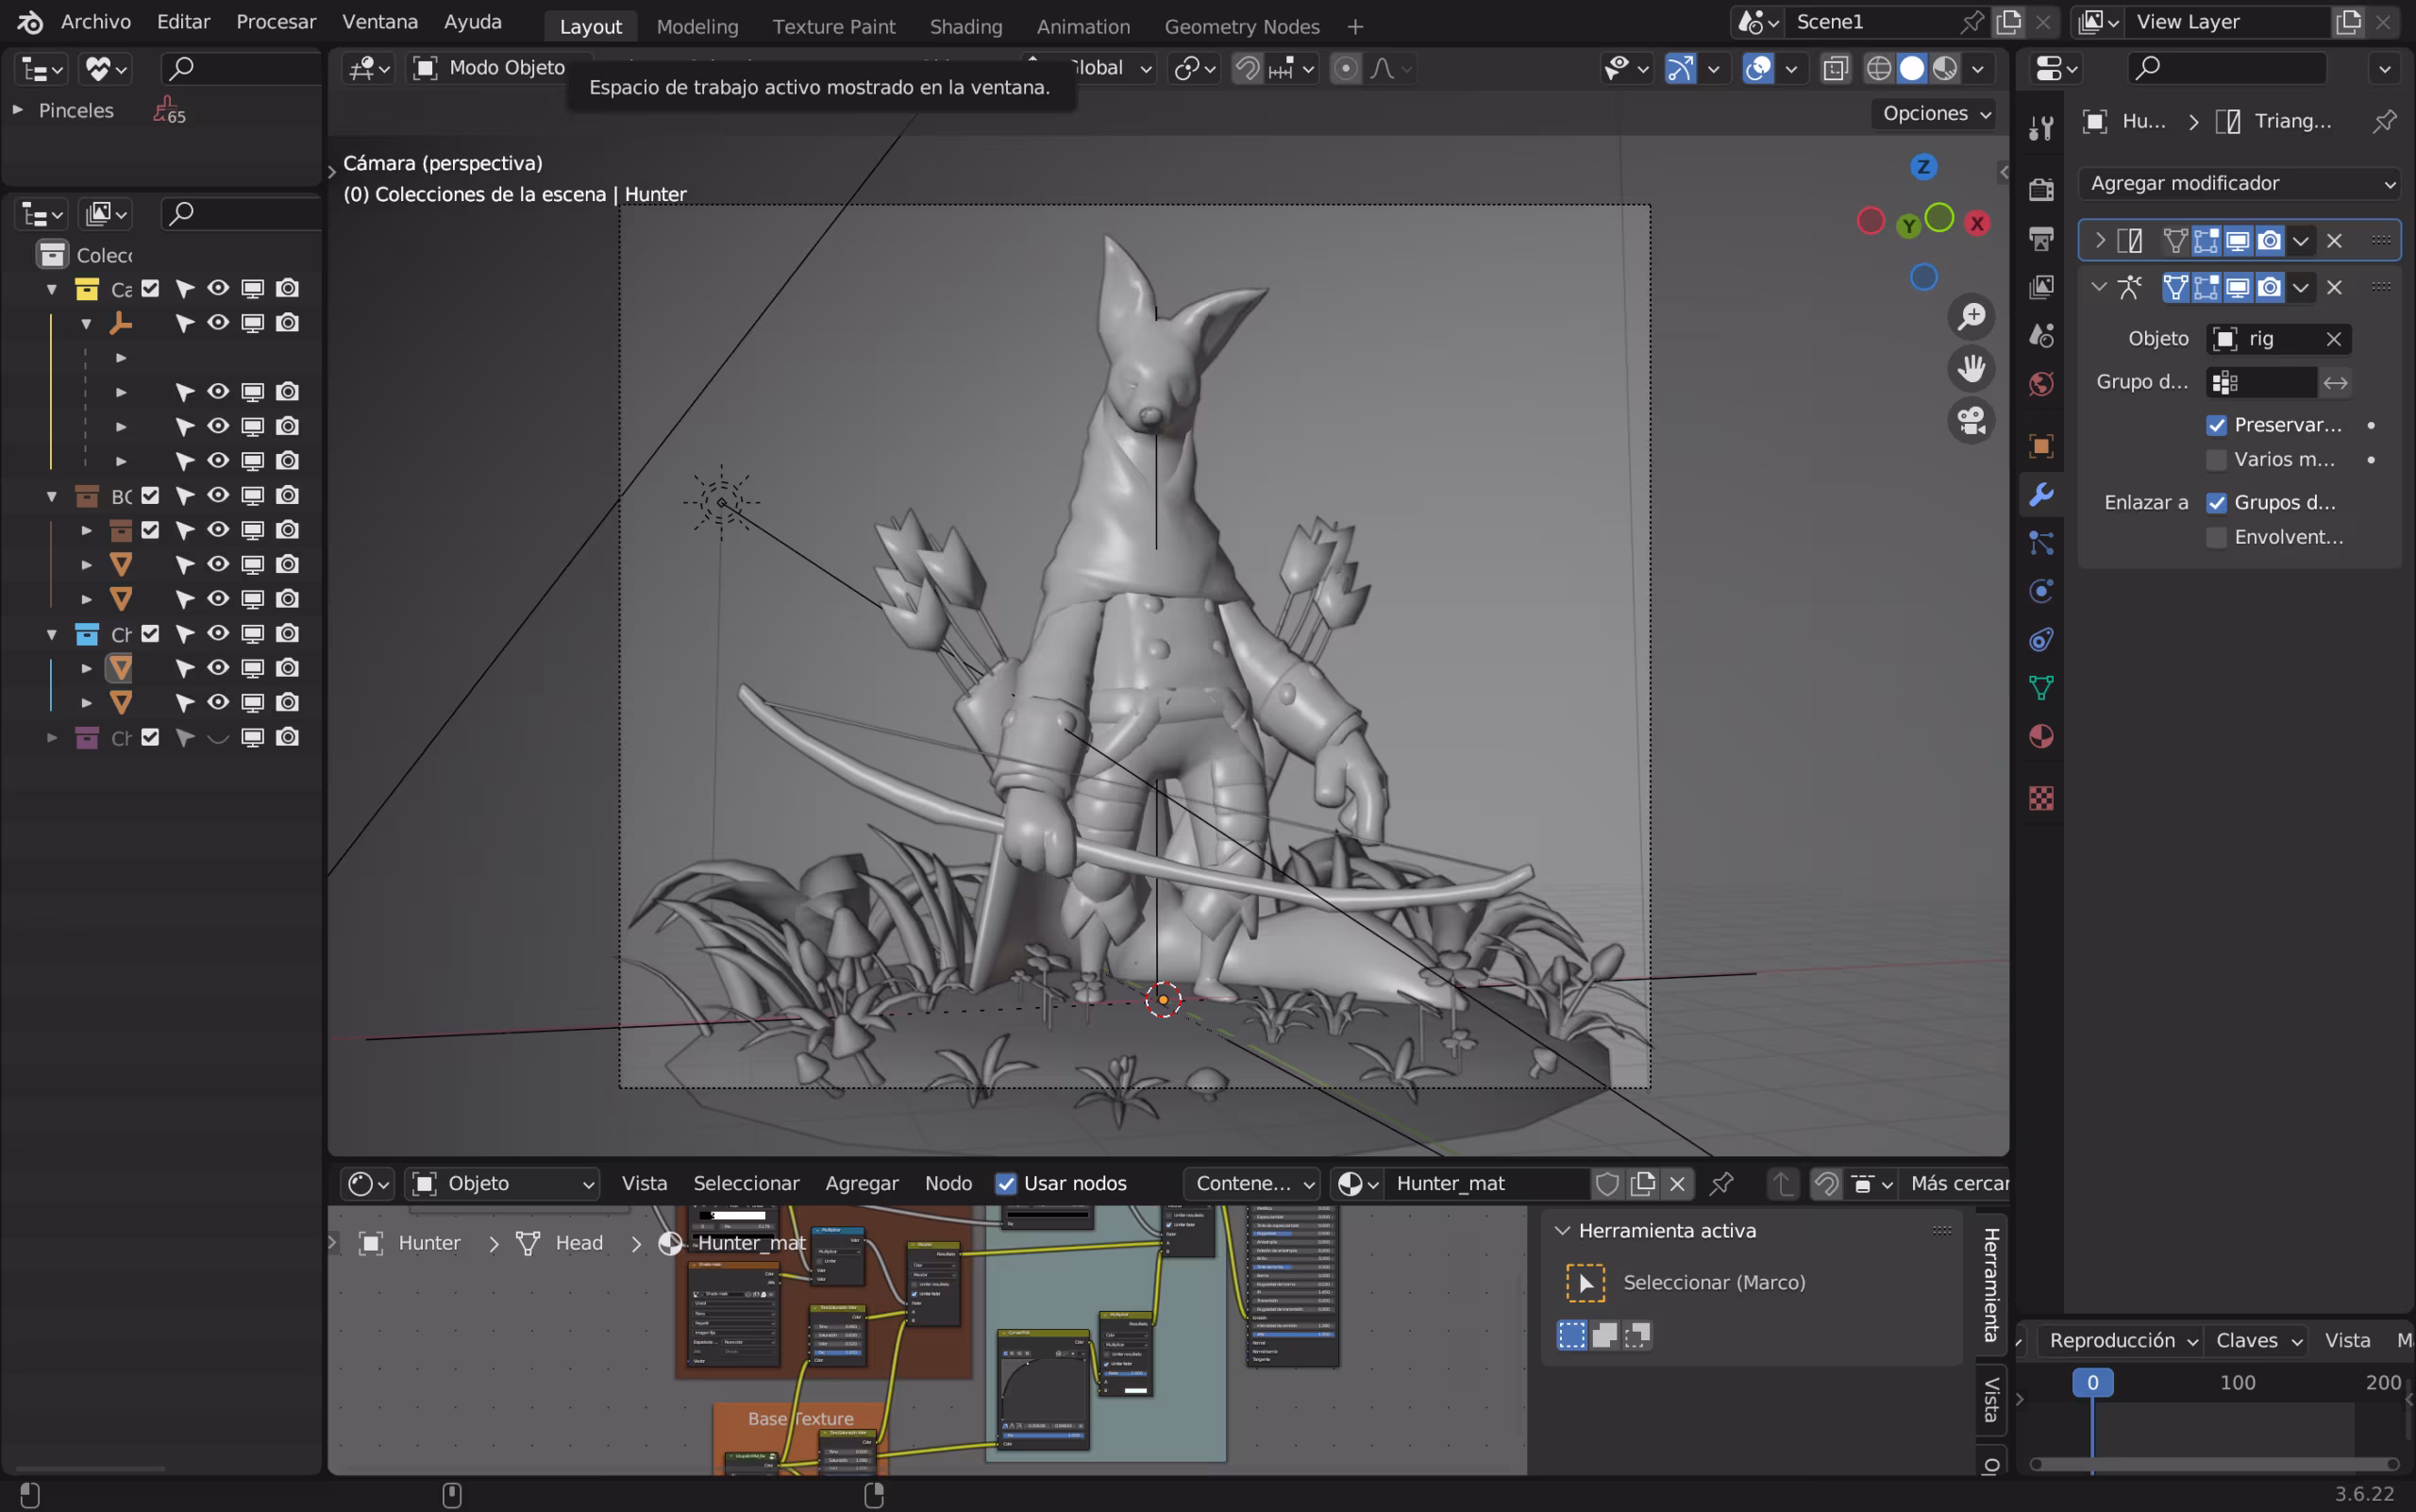Click the viewport zoom magnifier icon
Viewport: 2416px width, 1512px height.
(1971, 317)
